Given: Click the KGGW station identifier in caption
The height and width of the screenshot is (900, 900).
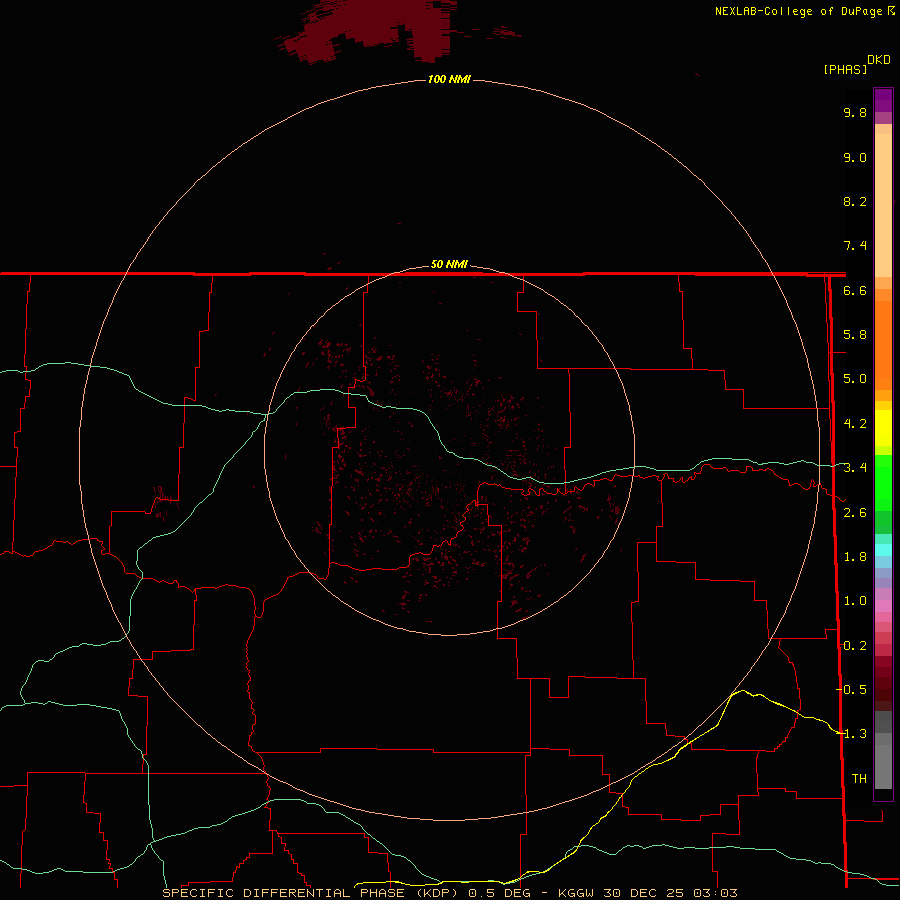Looking at the screenshot, I should pyautogui.click(x=576, y=893).
